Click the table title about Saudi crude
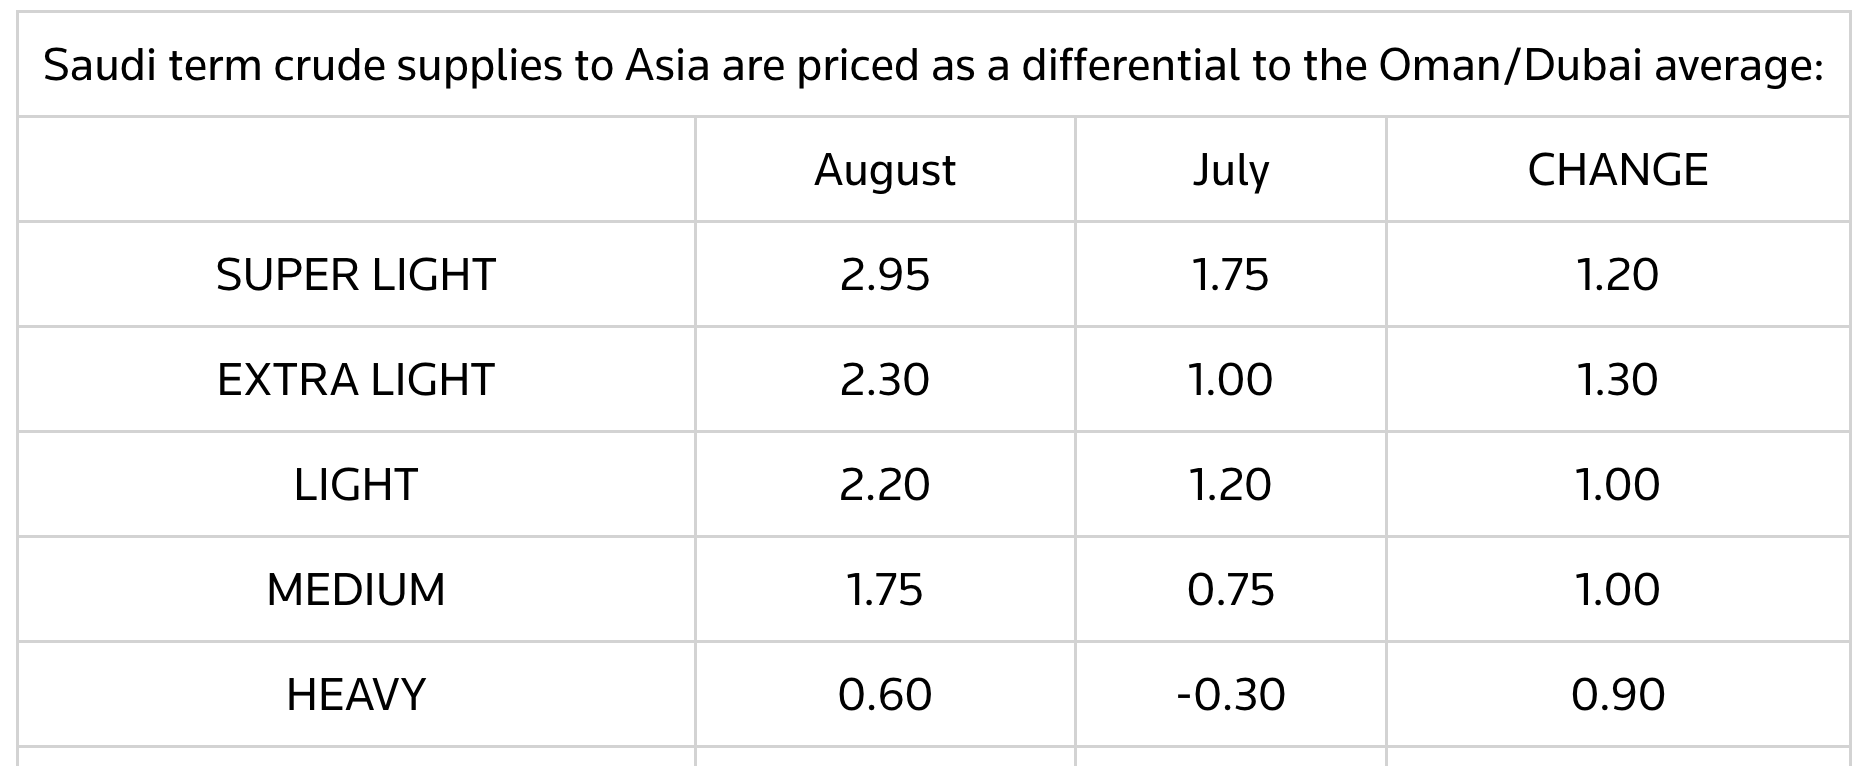1866x766 pixels. point(934,66)
